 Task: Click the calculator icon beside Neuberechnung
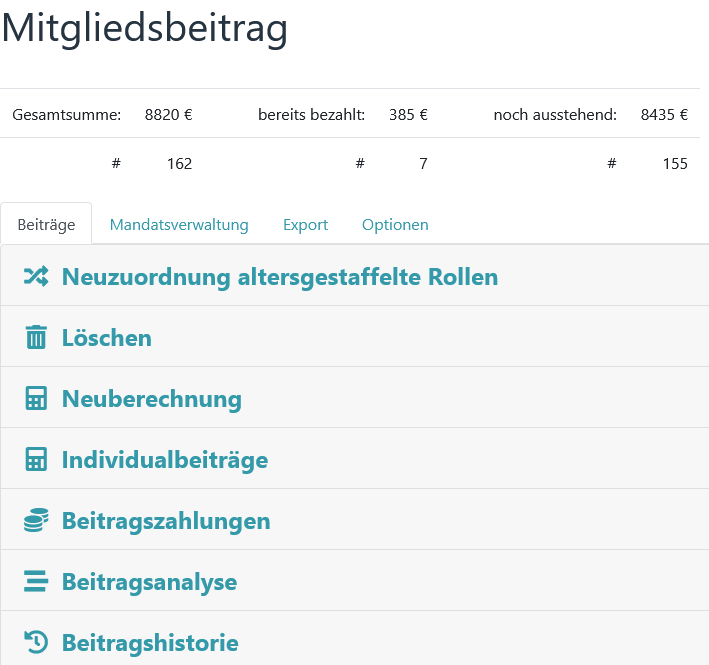36,399
